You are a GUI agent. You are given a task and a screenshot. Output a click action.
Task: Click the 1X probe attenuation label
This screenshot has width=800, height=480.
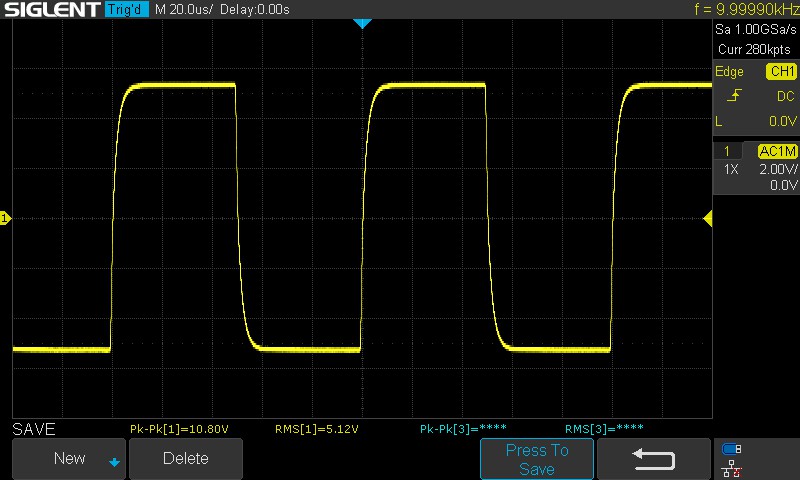731,169
